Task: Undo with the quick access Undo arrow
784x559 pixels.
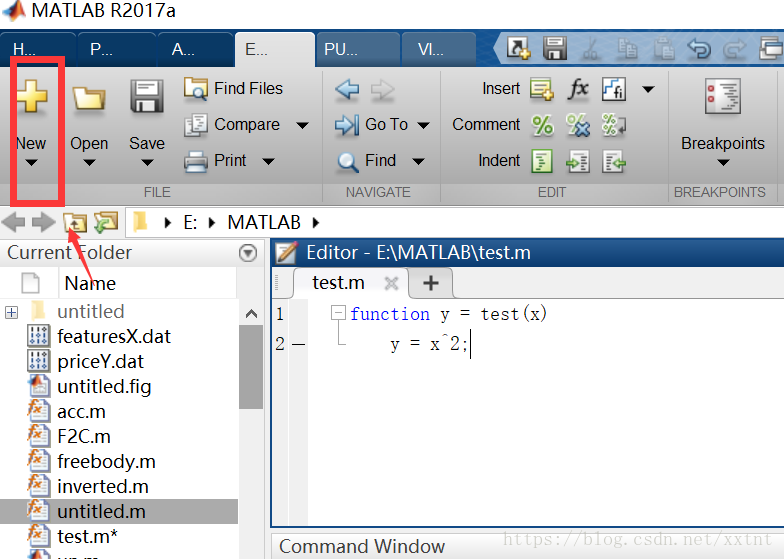Action: pos(699,49)
